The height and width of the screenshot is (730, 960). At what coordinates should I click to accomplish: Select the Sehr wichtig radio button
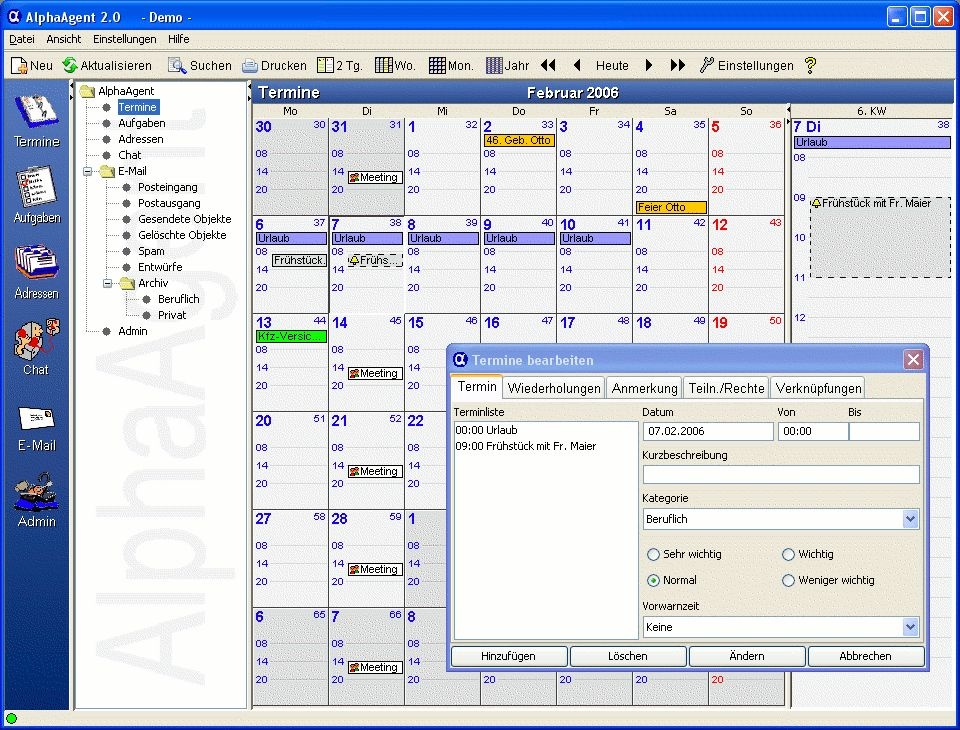point(653,554)
